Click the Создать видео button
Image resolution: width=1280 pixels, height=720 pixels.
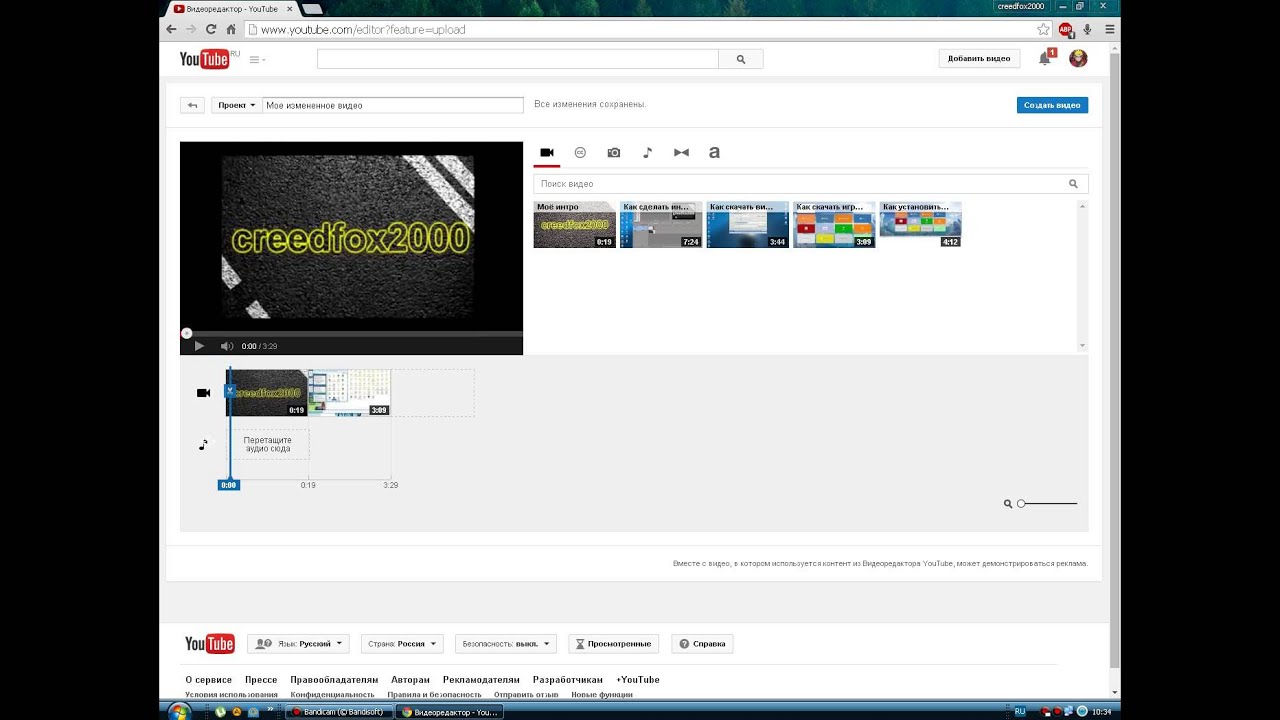point(1052,105)
